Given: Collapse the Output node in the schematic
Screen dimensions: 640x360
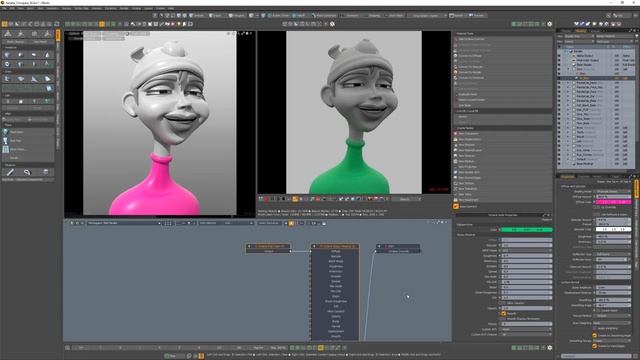Looking at the screenshot, I should pyautogui.click(x=378, y=246).
